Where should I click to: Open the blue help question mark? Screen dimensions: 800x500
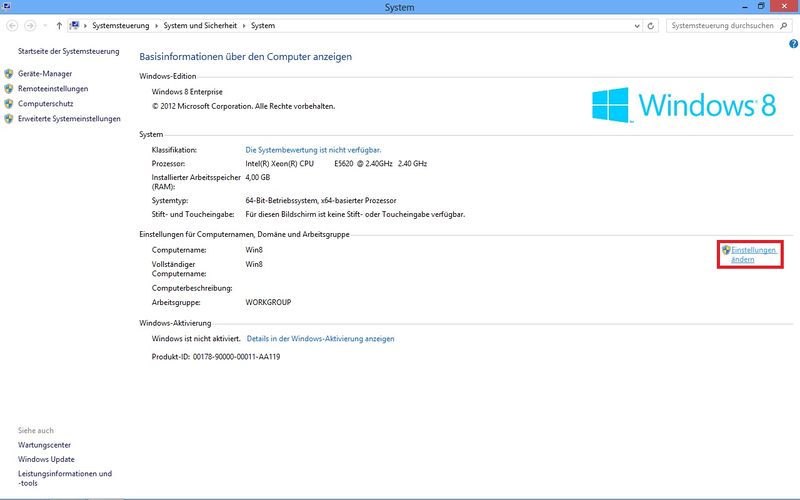click(x=793, y=44)
